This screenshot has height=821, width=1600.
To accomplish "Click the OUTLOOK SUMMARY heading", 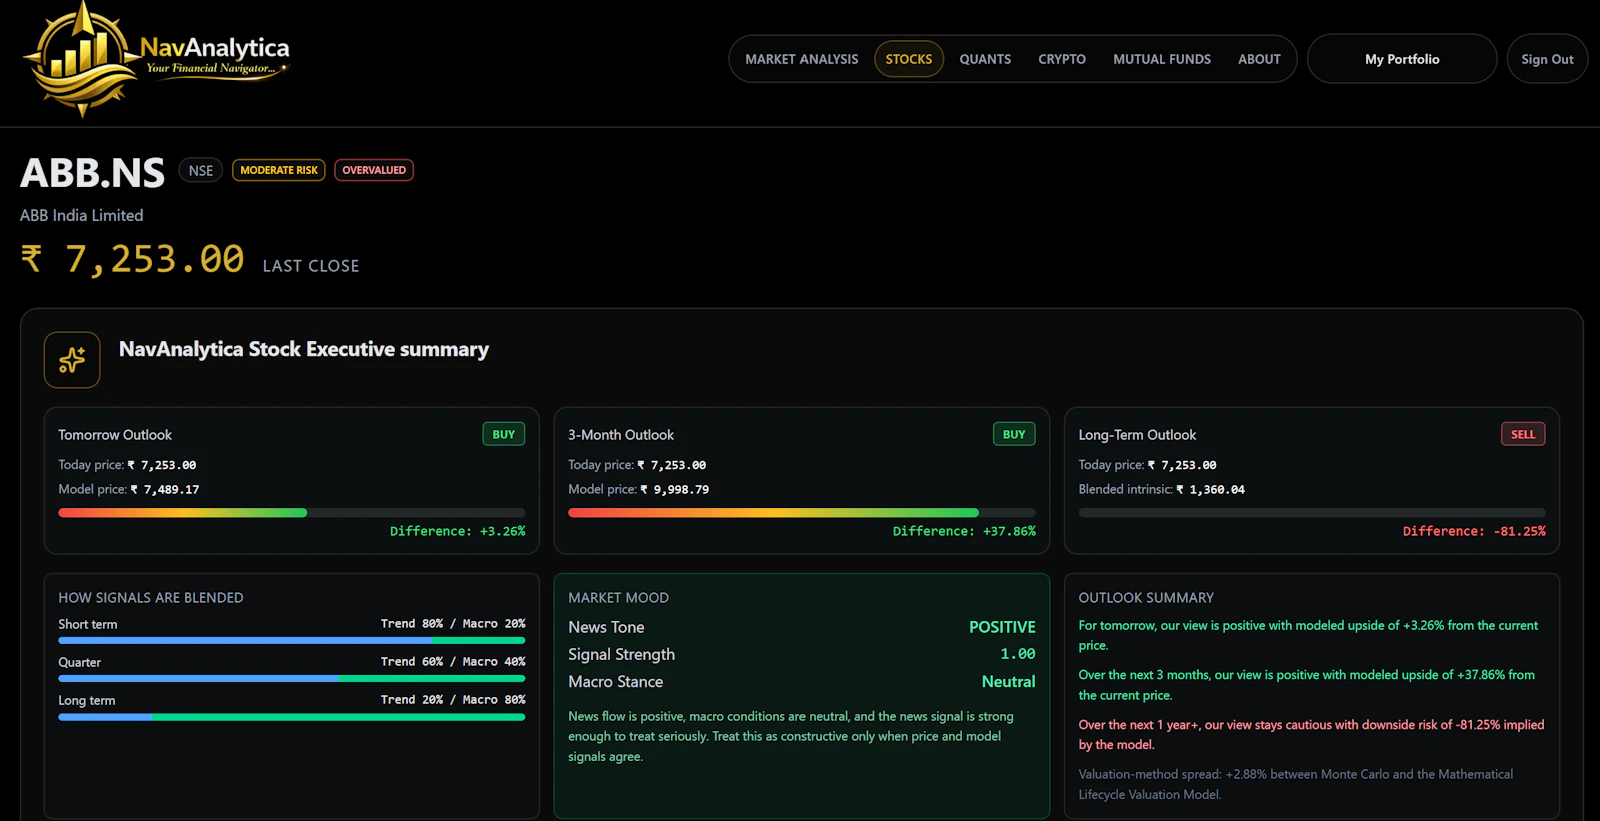I will point(1146,598).
